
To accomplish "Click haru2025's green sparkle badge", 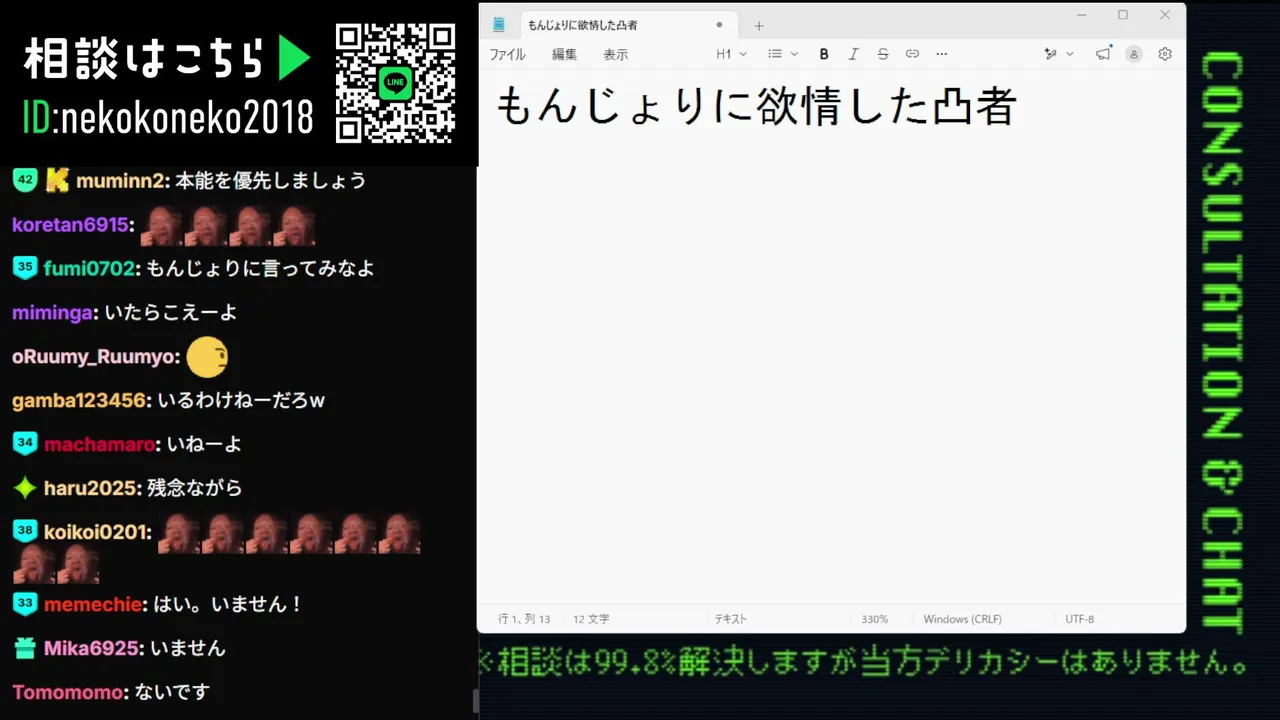I will pos(25,488).
